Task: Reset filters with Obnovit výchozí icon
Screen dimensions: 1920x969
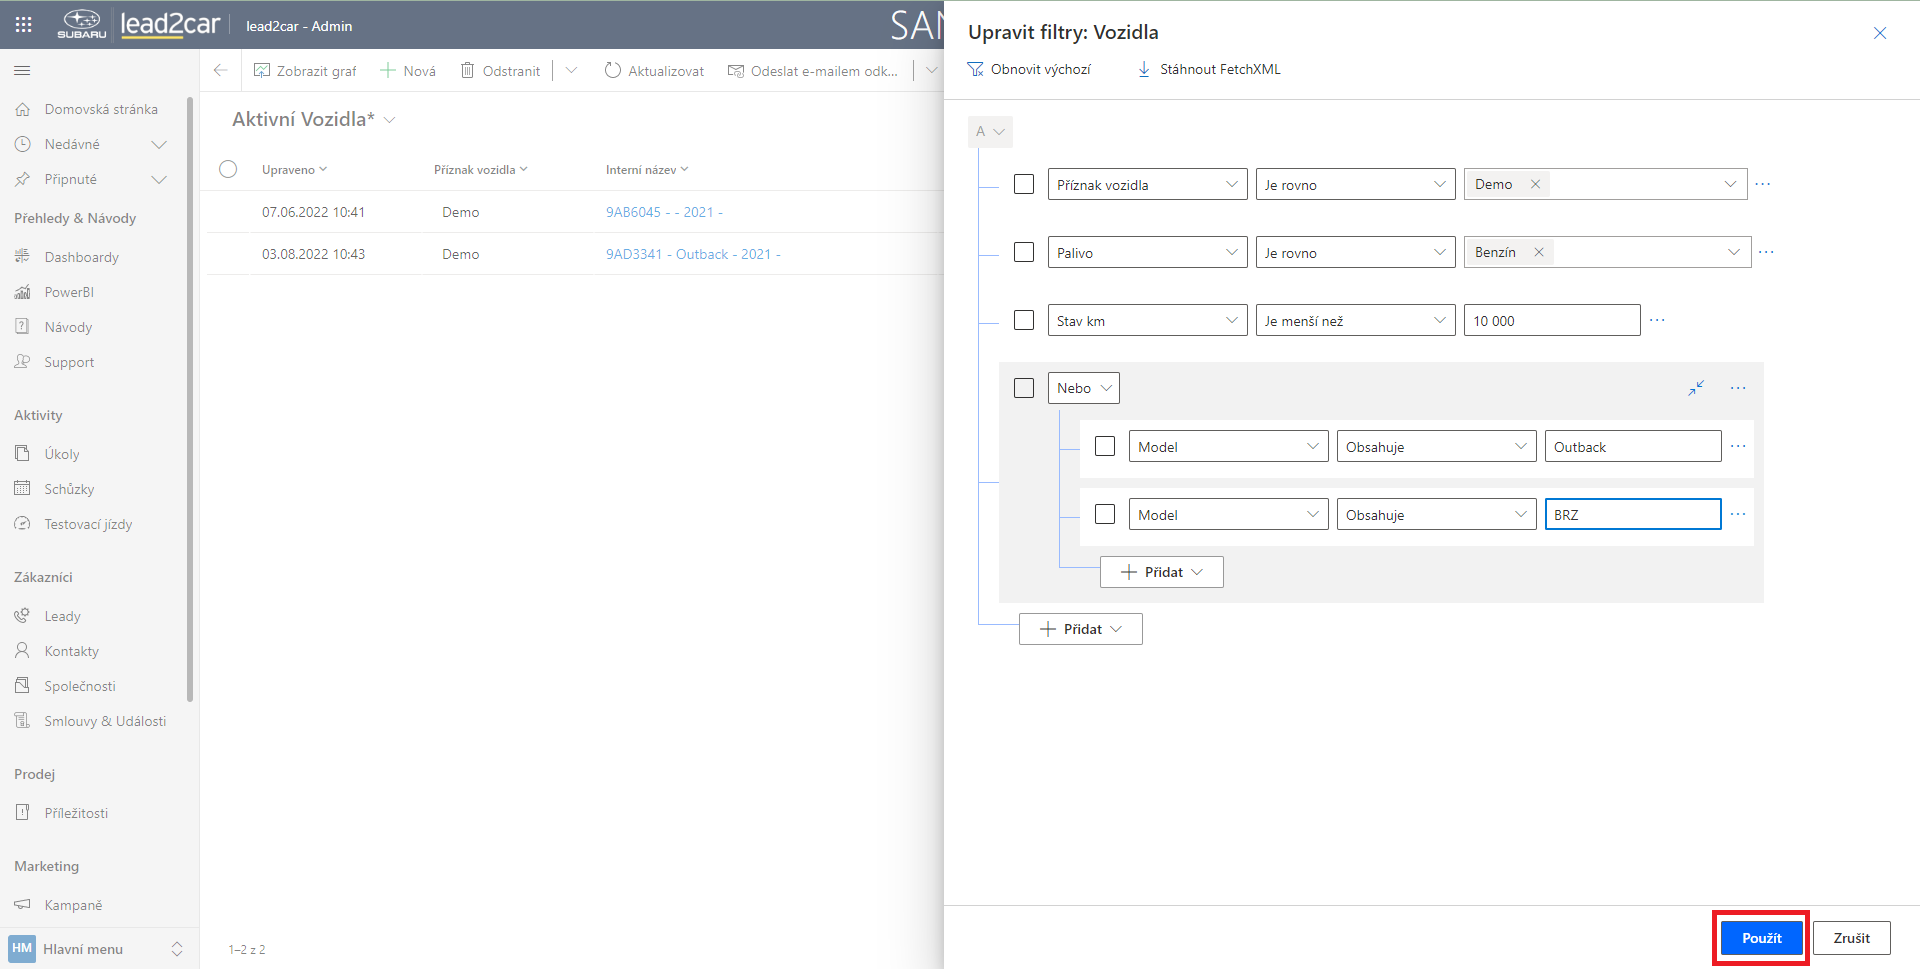Action: pyautogui.click(x=975, y=70)
